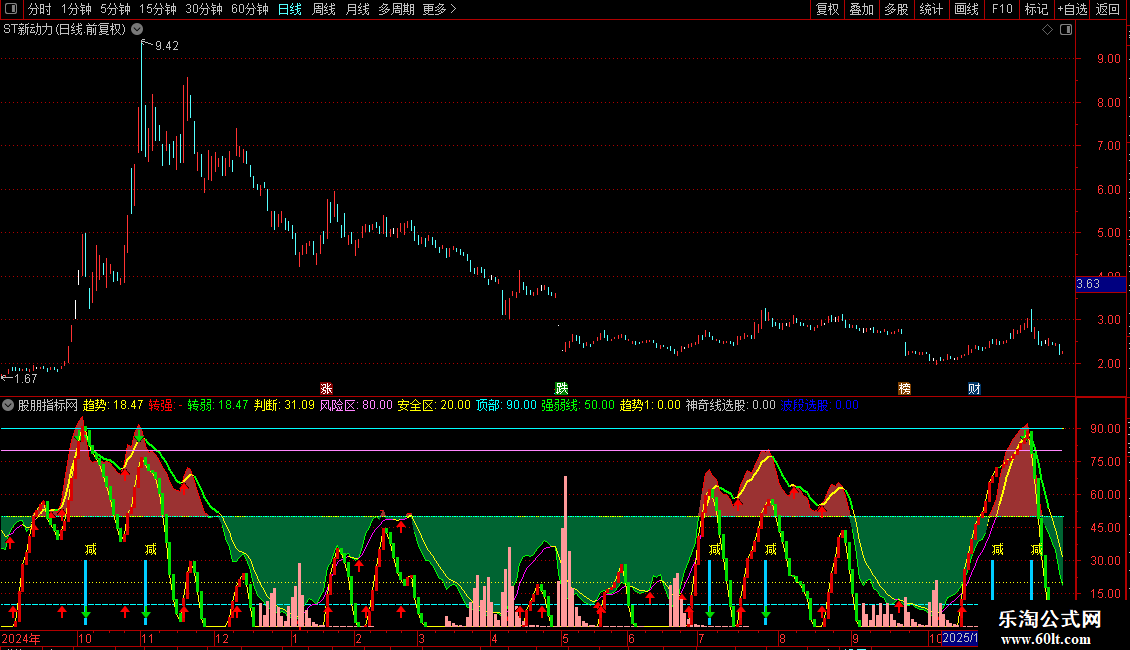Click the 风险区: 80.00 indicator value

(356, 405)
